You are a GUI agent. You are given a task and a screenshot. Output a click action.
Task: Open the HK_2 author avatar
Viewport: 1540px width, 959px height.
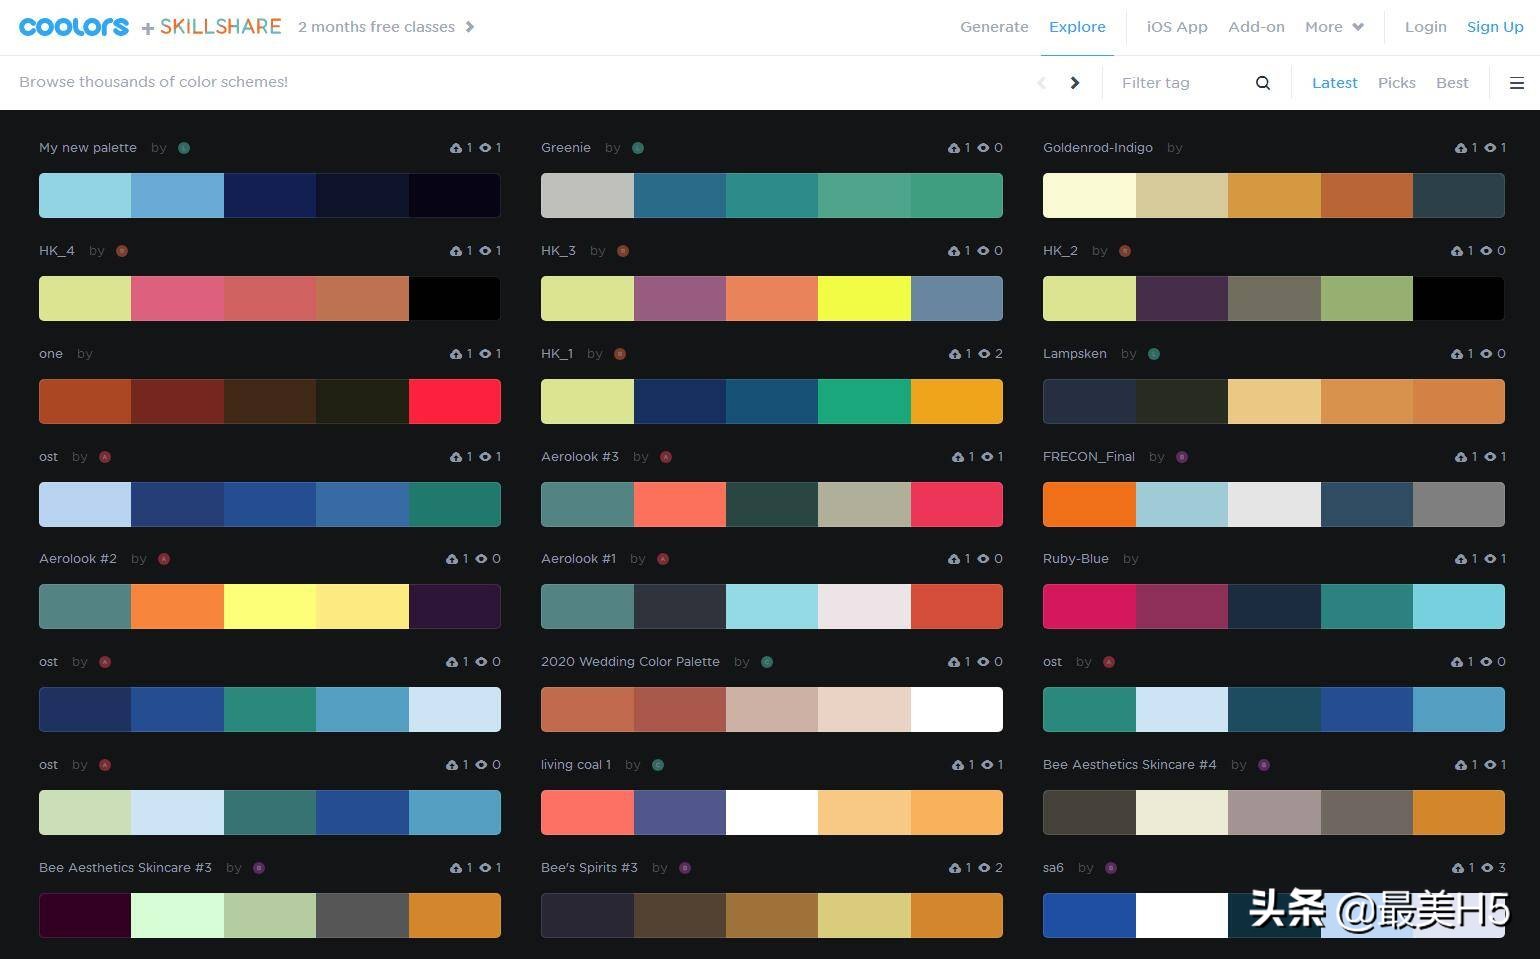tap(1125, 251)
